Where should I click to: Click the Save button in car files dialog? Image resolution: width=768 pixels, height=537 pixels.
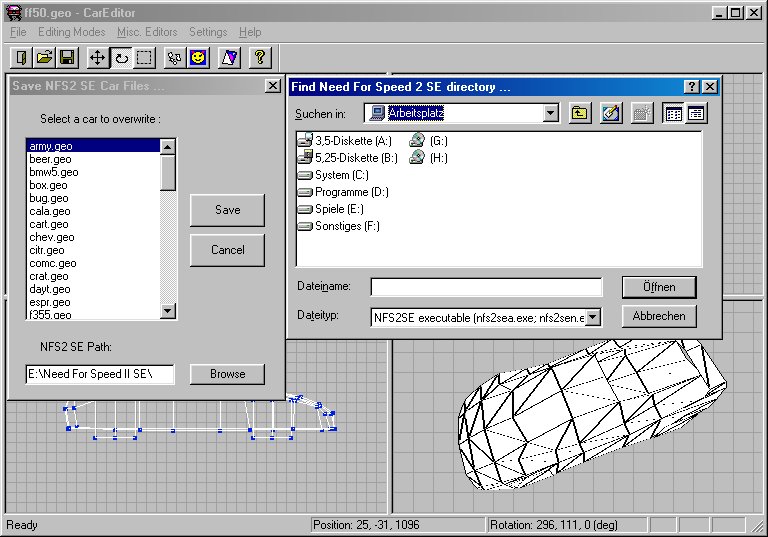pos(227,210)
